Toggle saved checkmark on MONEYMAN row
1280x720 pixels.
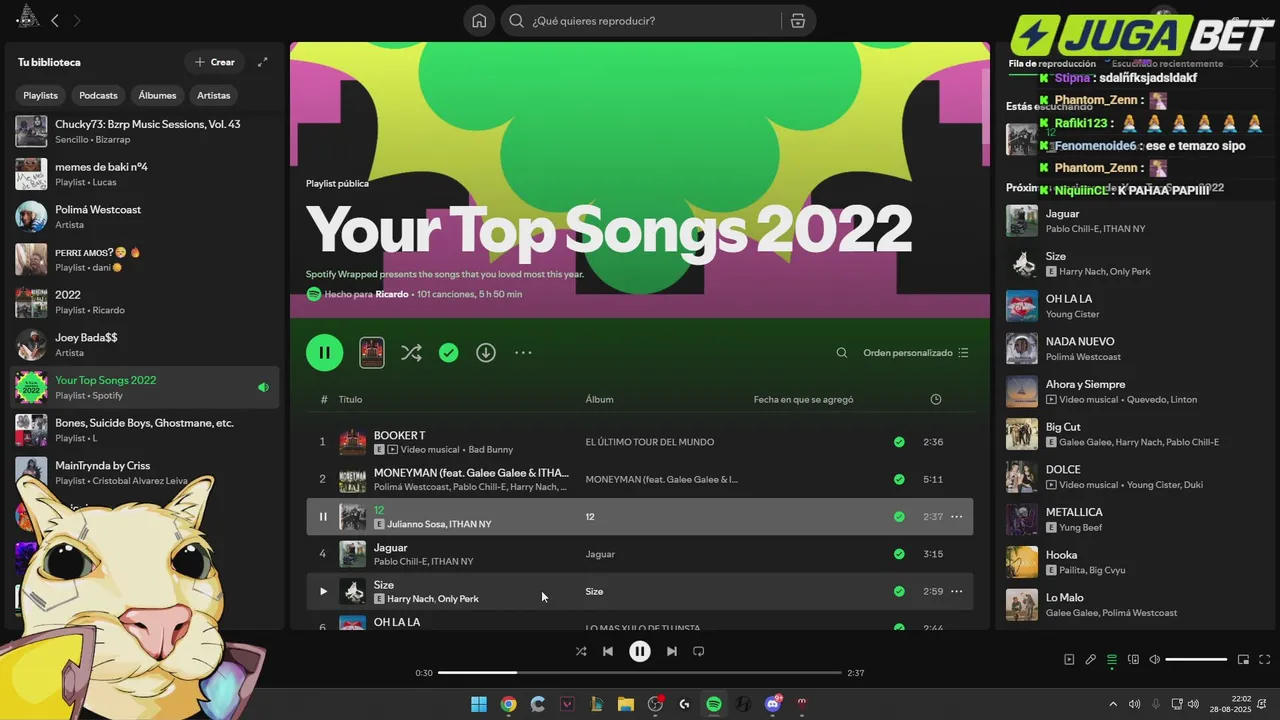[899, 479]
